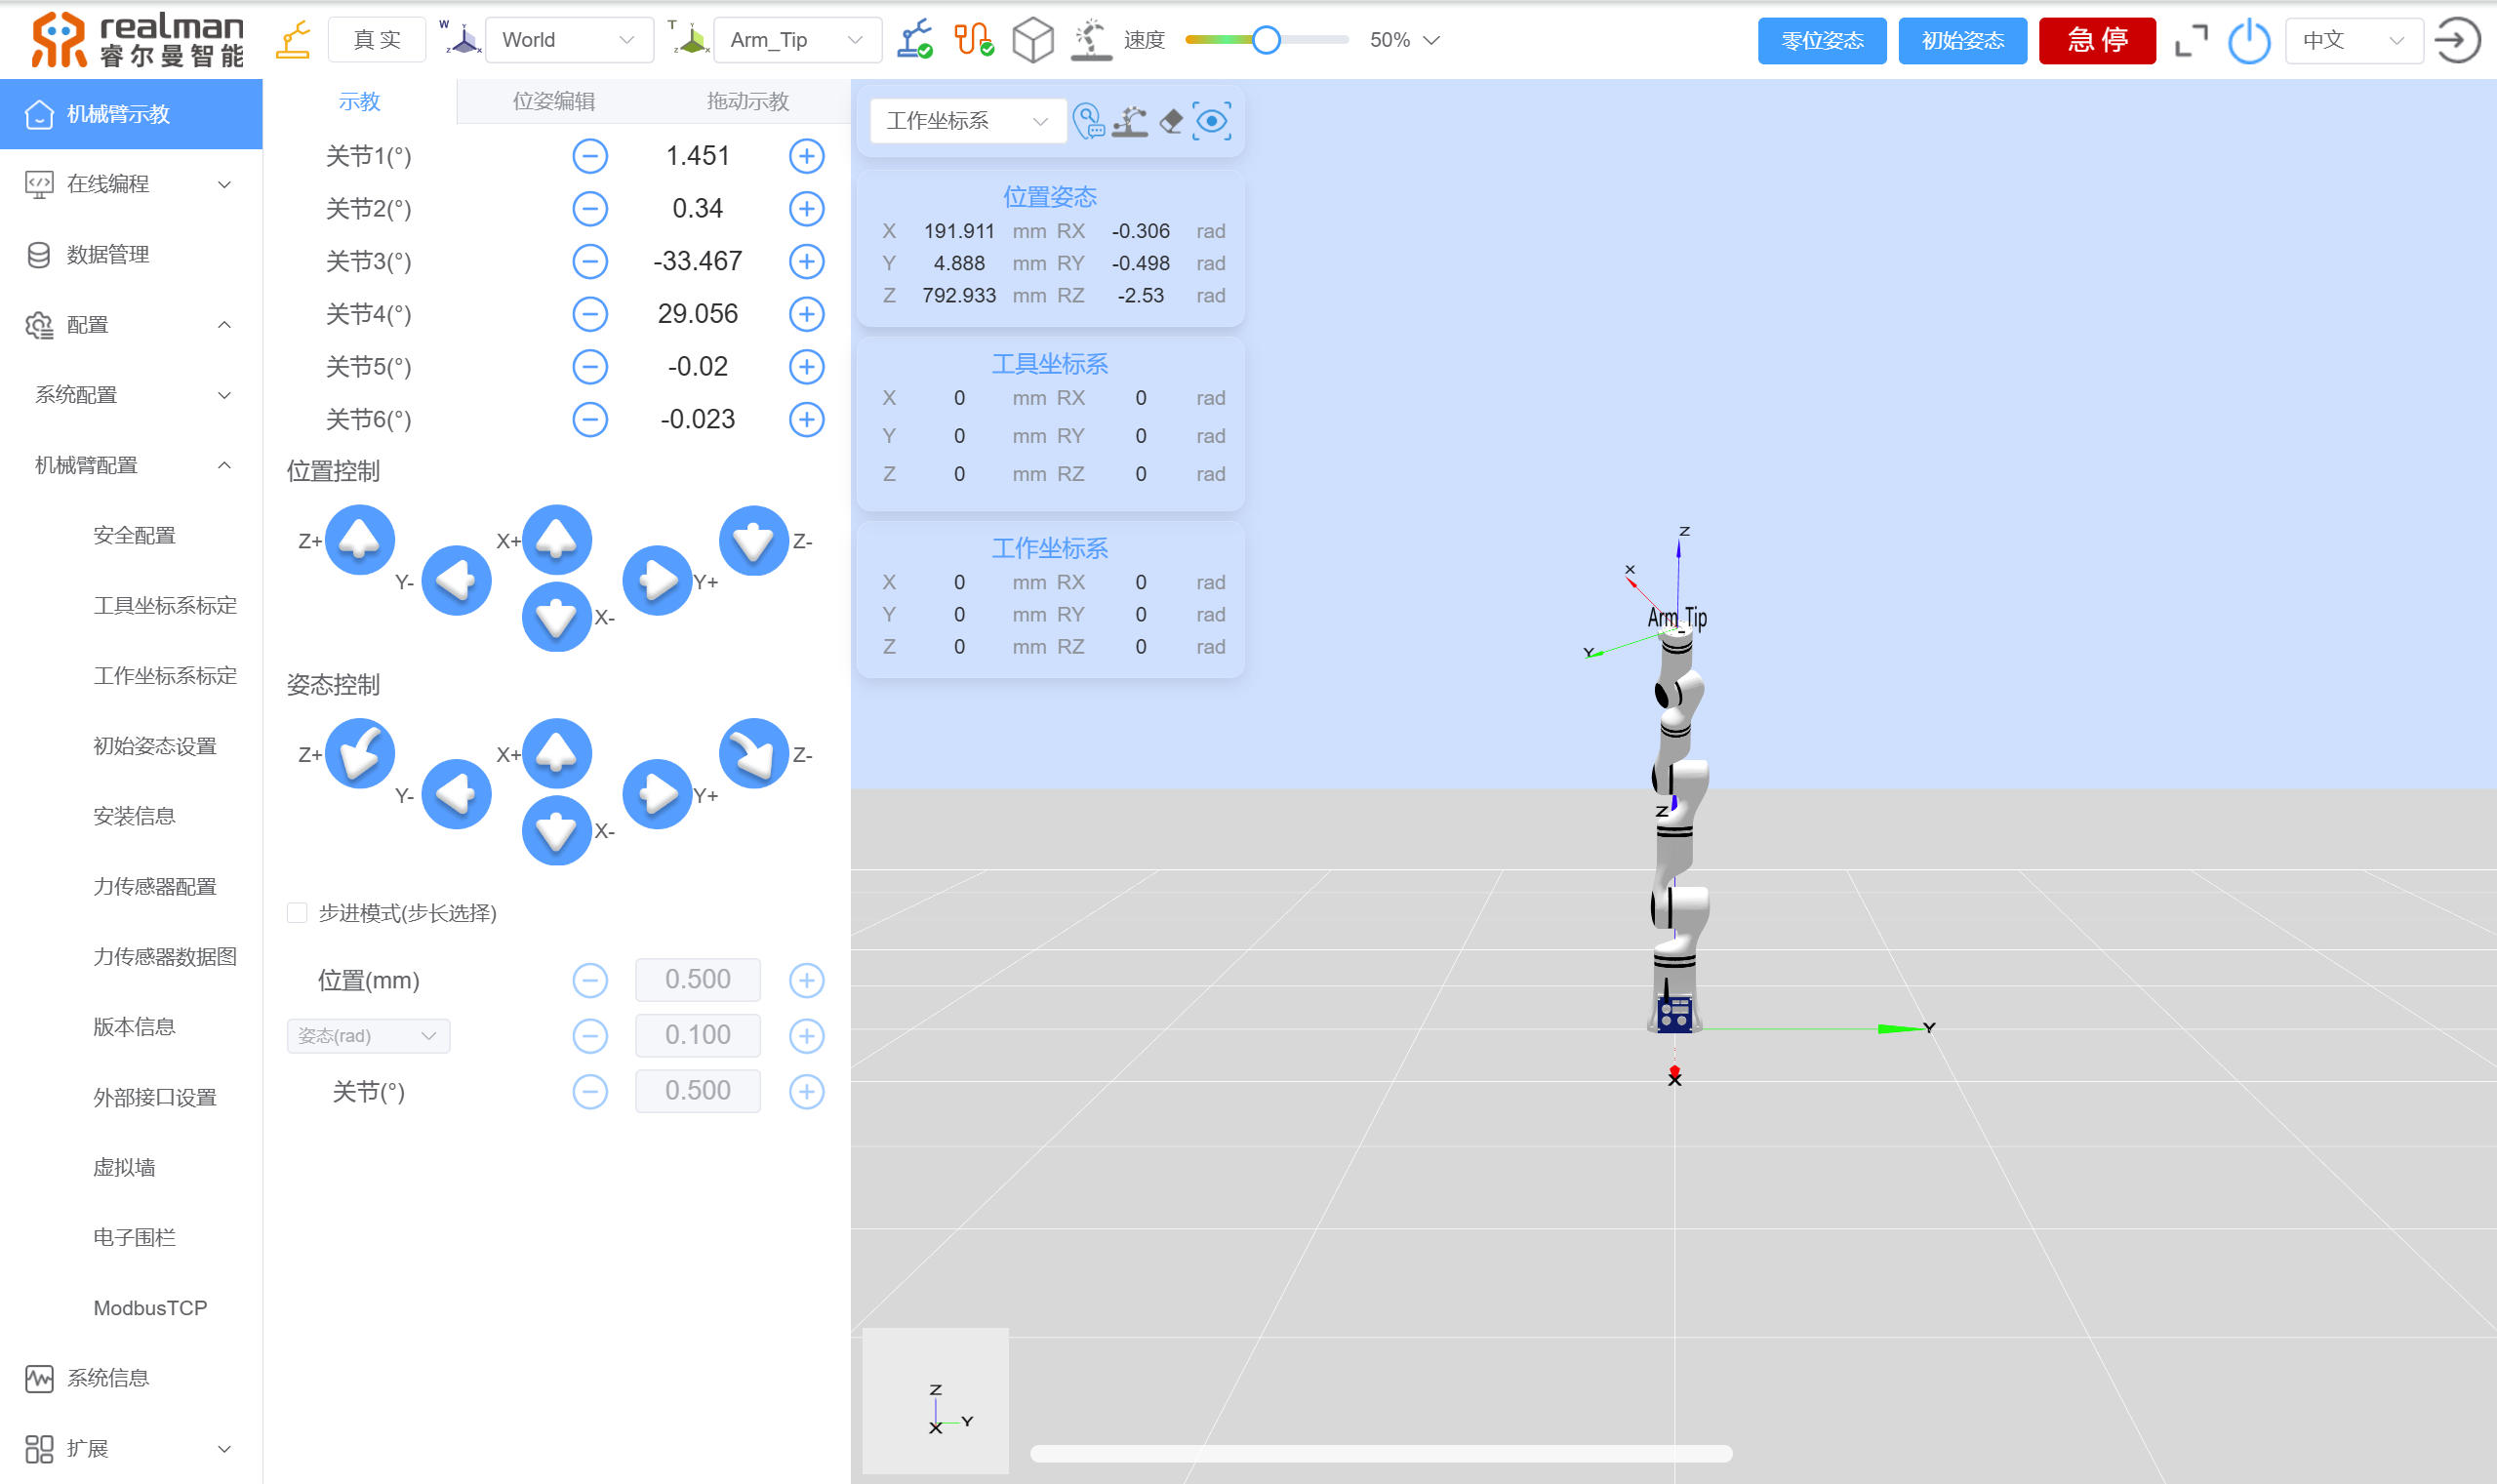Click the eraser icon to clear the trajectory
Image resolution: width=2497 pixels, height=1484 pixels.
pyautogui.click(x=1171, y=121)
